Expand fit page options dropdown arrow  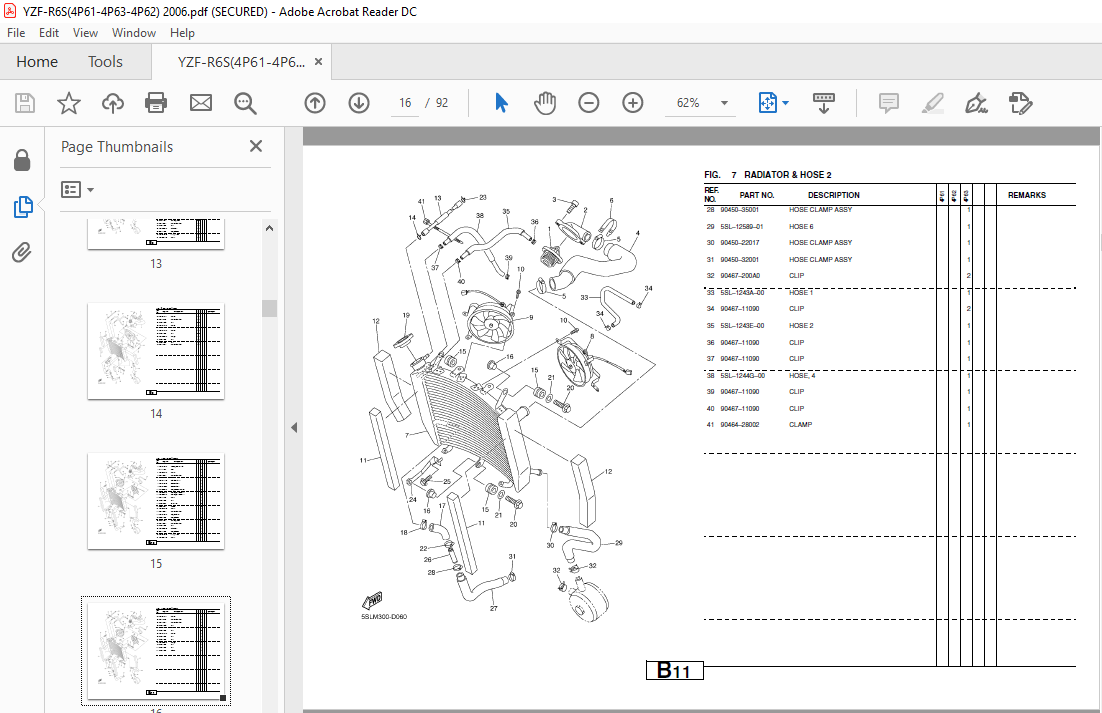[x=785, y=103]
